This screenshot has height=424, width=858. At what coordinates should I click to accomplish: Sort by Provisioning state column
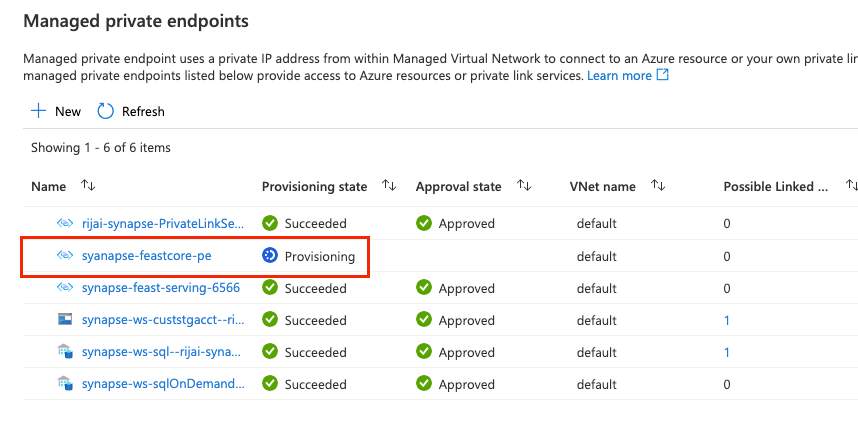coord(389,186)
